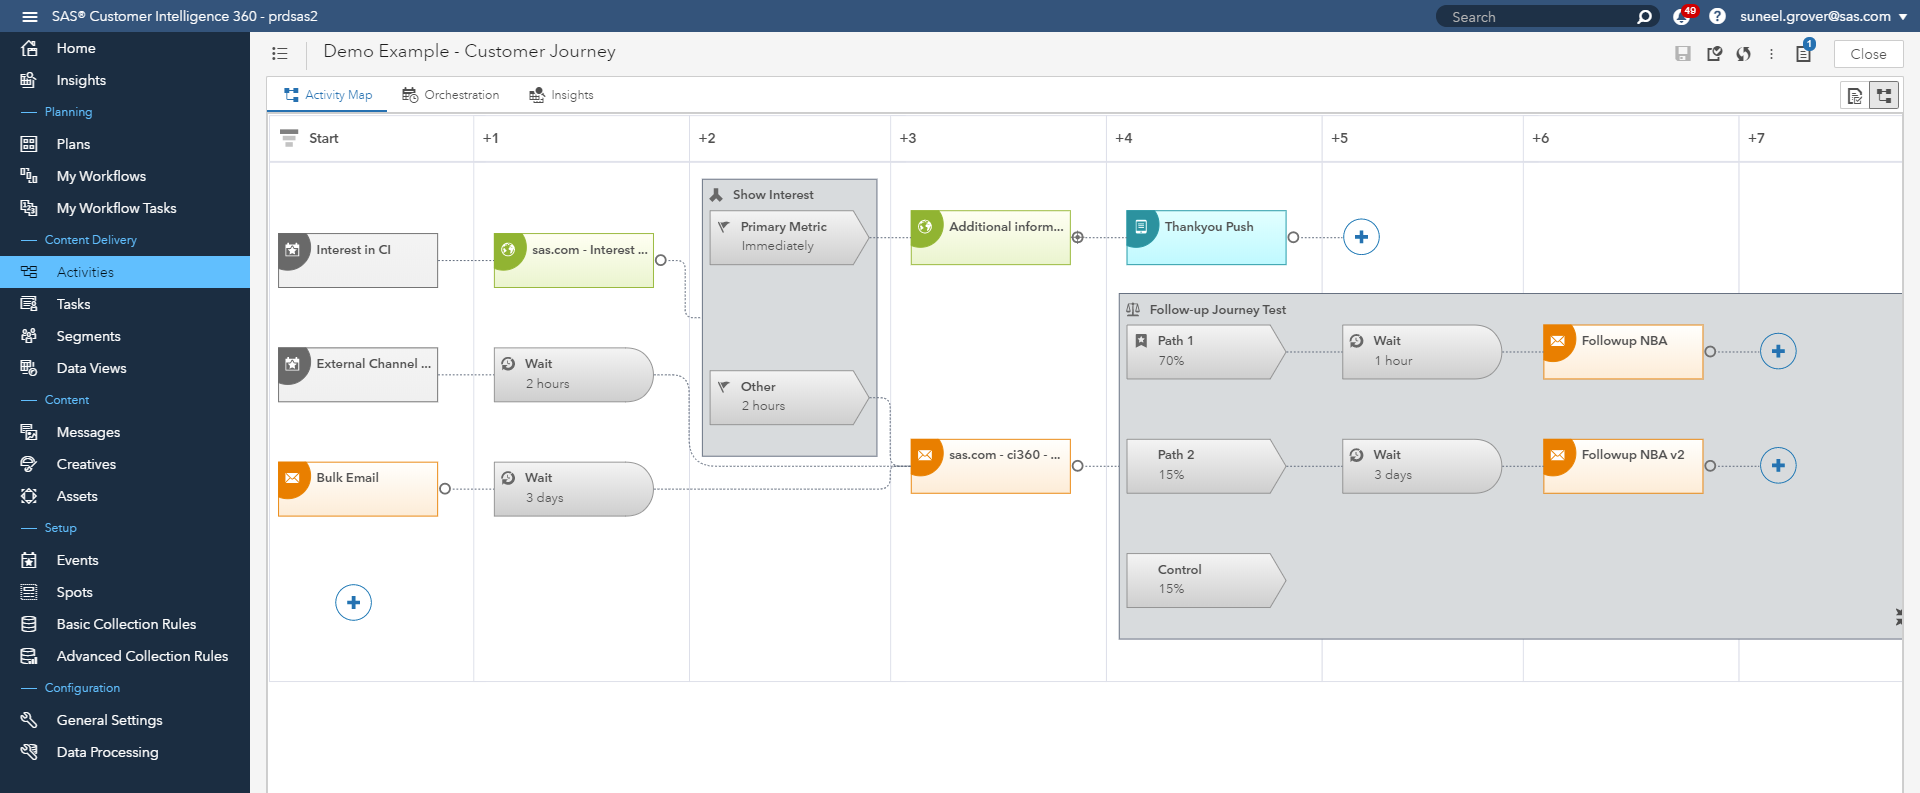This screenshot has height=793, width=1920.
Task: Switch to the diagram map view toggle
Action: tap(1884, 95)
